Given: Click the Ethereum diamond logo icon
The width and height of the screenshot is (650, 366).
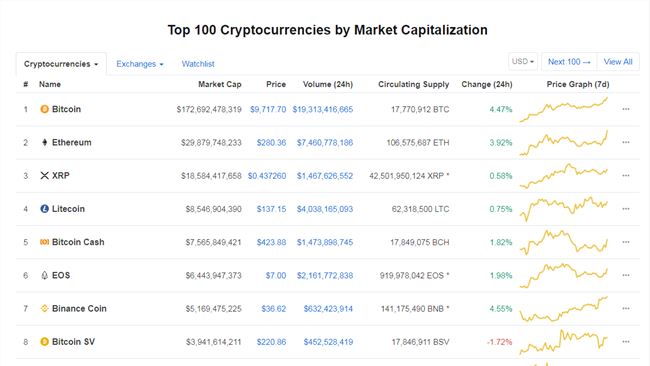Looking at the screenshot, I should coord(44,142).
